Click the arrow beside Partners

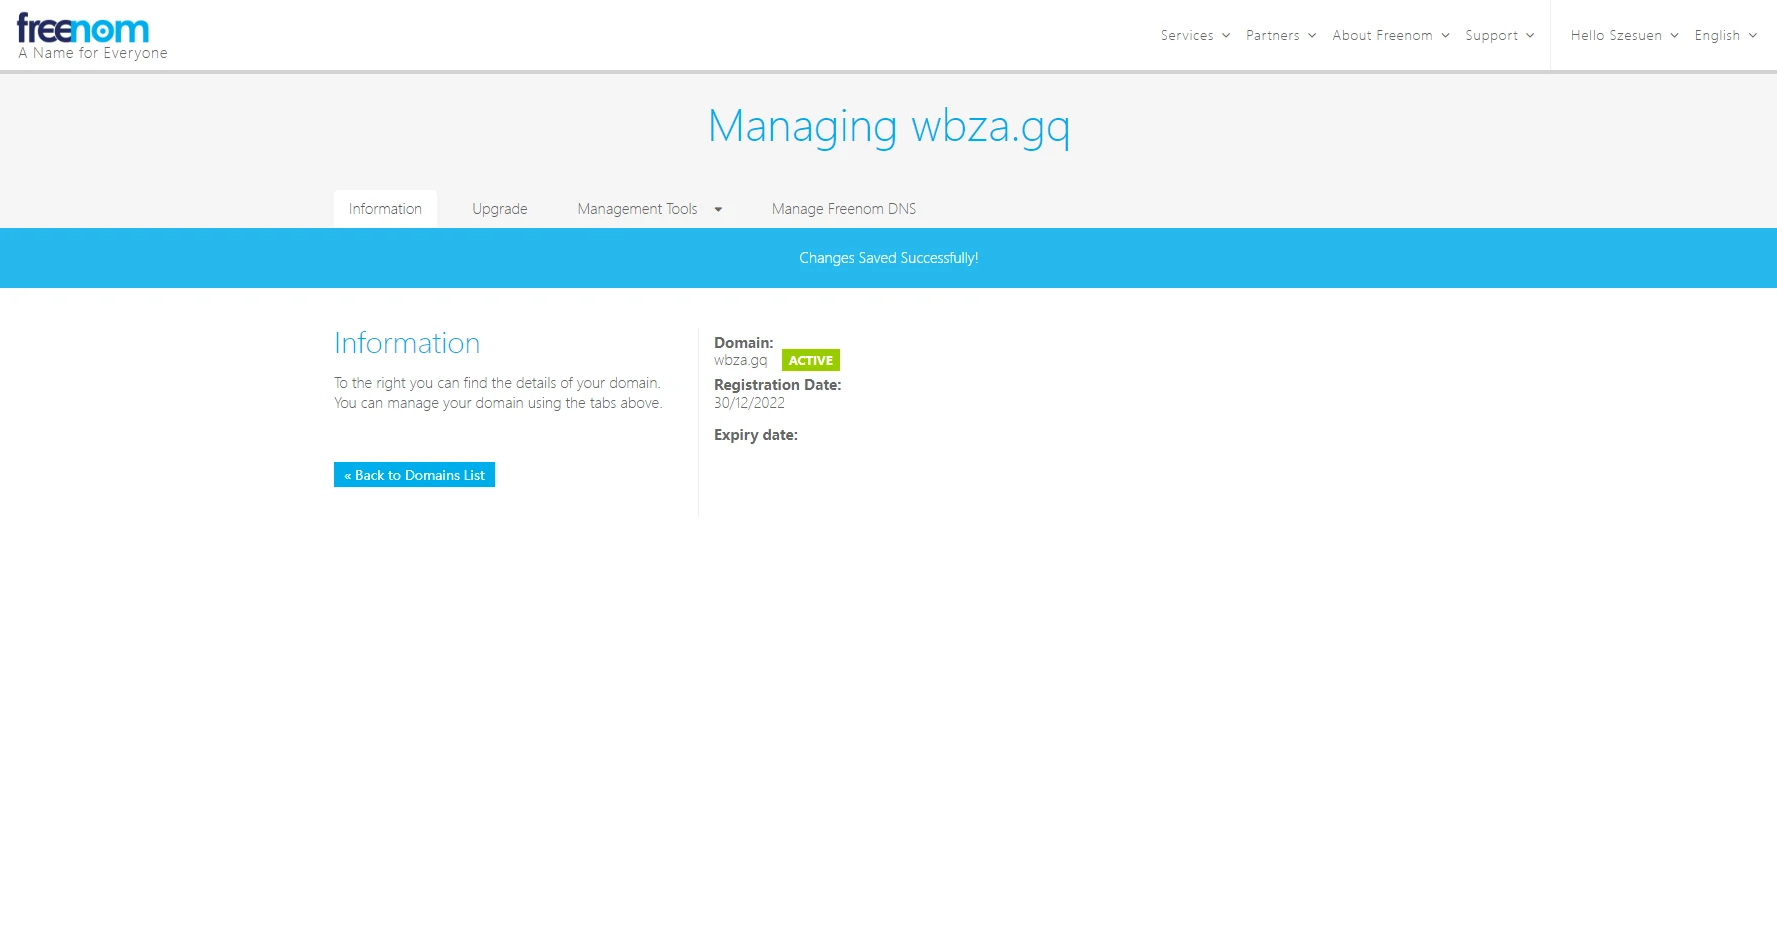point(1312,35)
